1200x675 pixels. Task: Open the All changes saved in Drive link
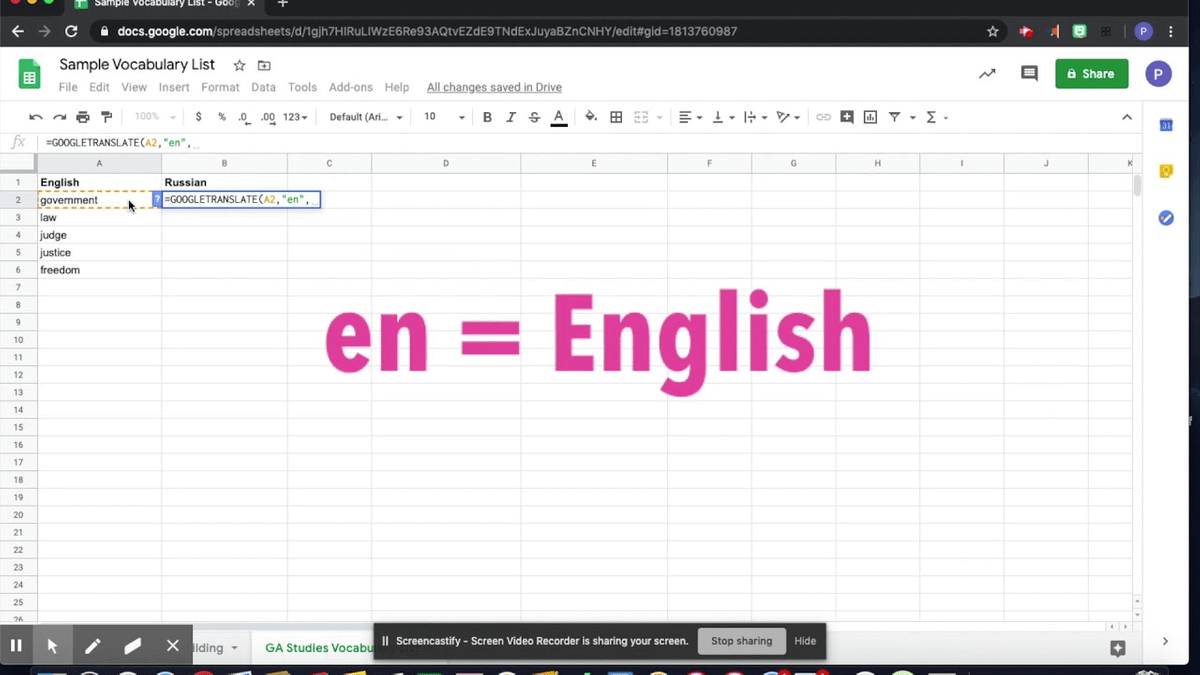493,87
